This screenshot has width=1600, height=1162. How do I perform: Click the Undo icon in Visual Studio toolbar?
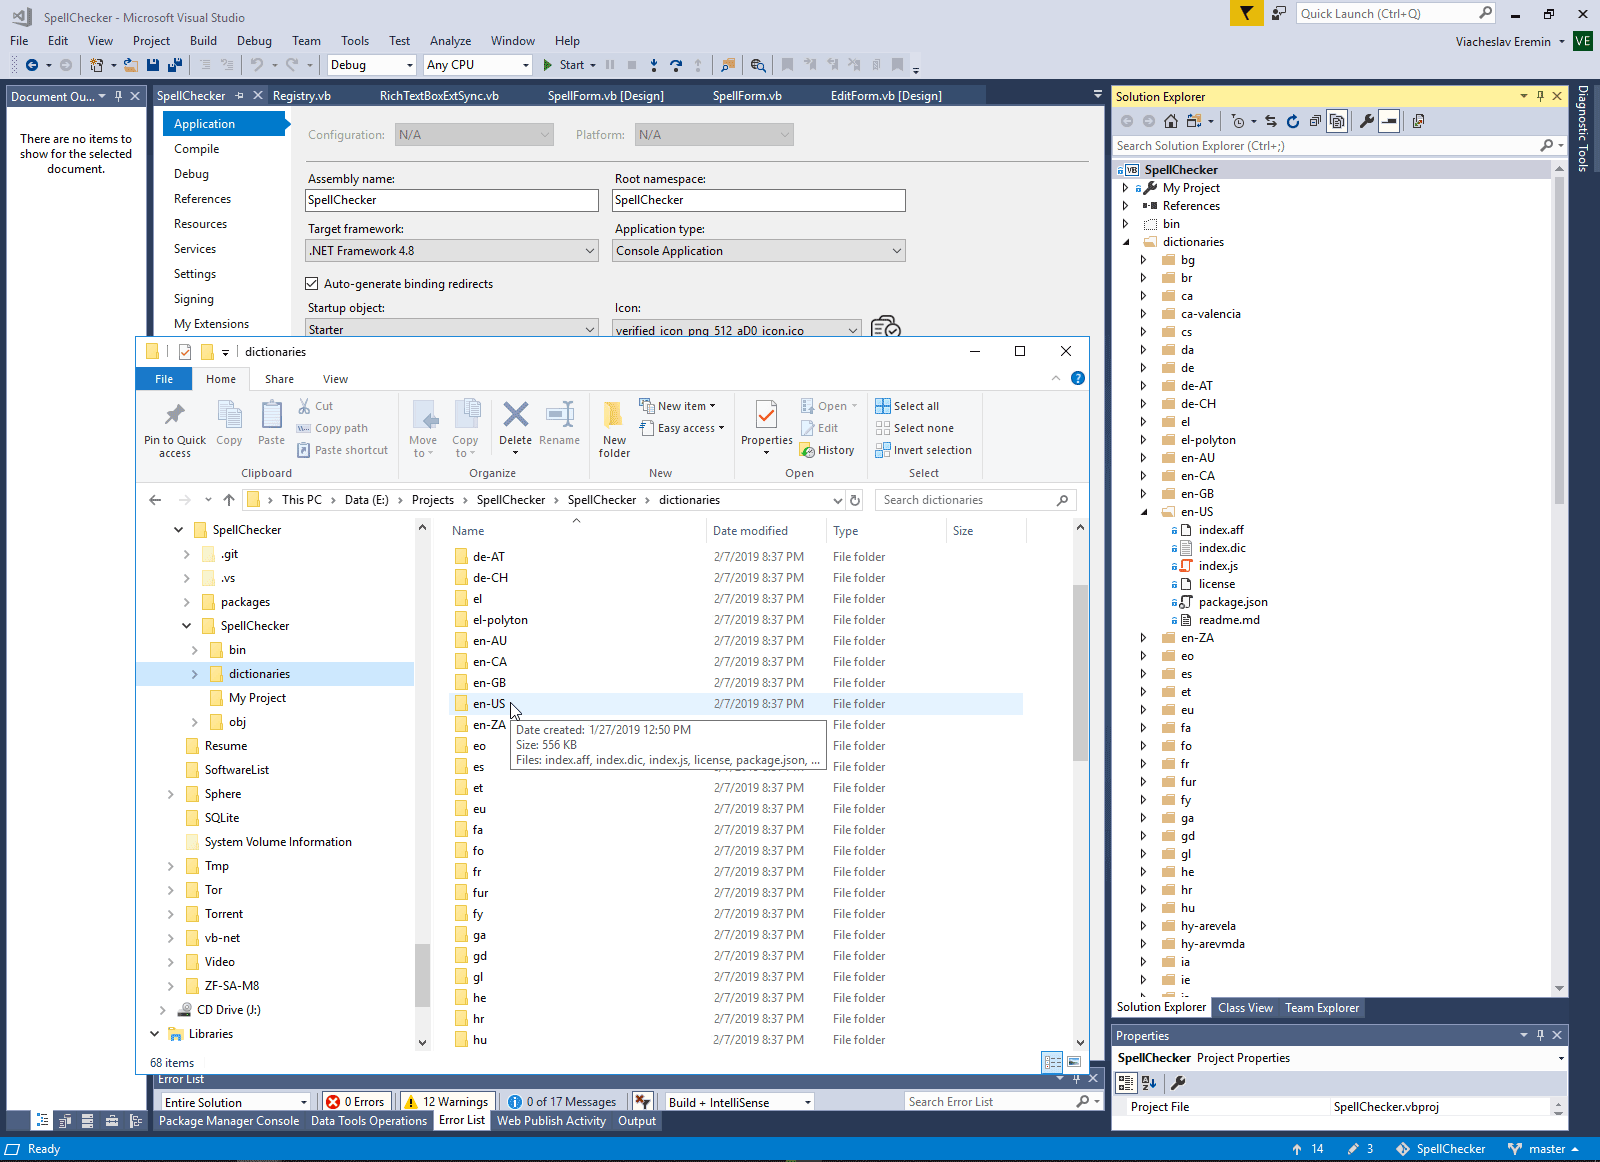click(x=257, y=65)
